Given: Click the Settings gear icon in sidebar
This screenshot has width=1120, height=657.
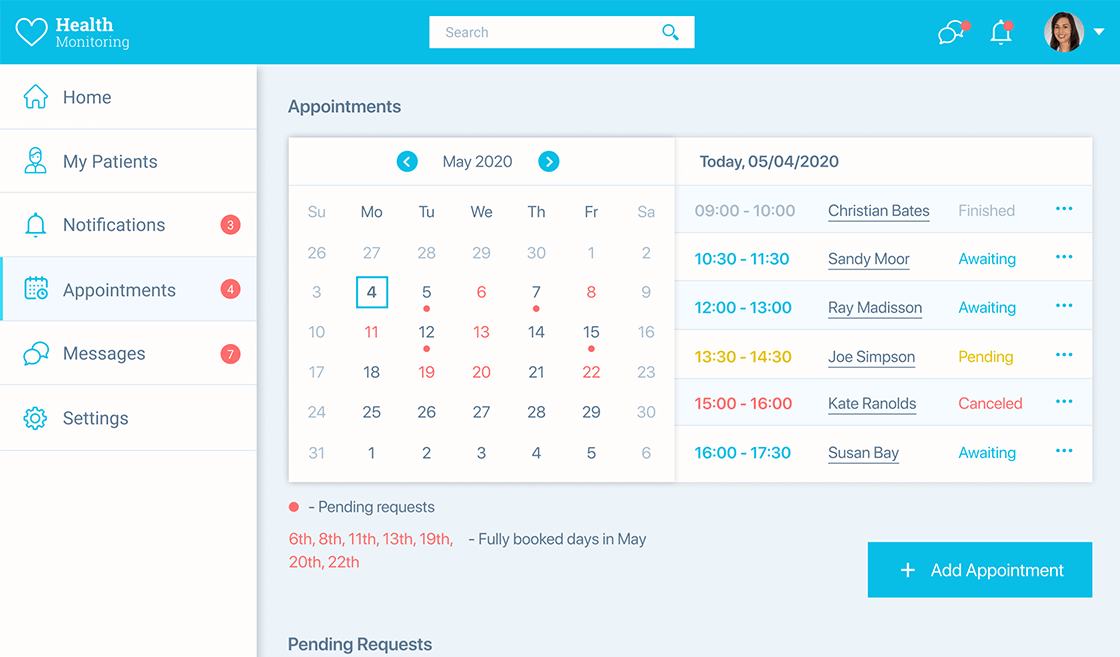Looking at the screenshot, I should pyautogui.click(x=35, y=418).
